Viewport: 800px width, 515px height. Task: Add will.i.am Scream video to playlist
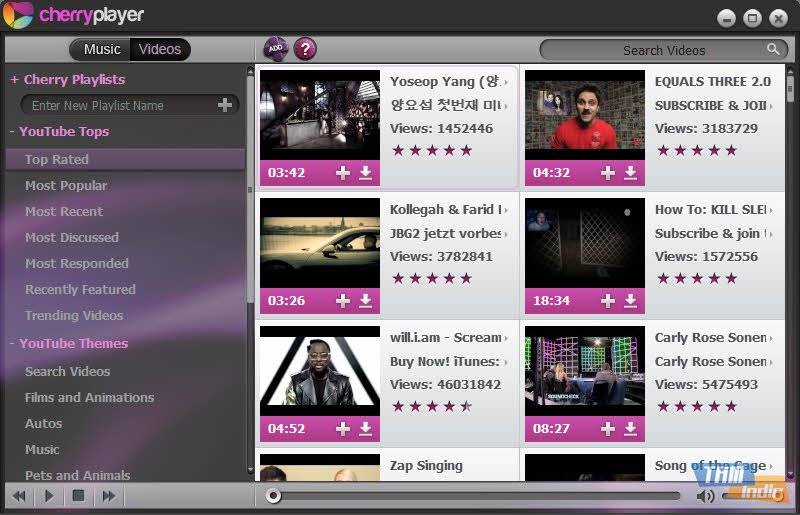pyautogui.click(x=343, y=429)
